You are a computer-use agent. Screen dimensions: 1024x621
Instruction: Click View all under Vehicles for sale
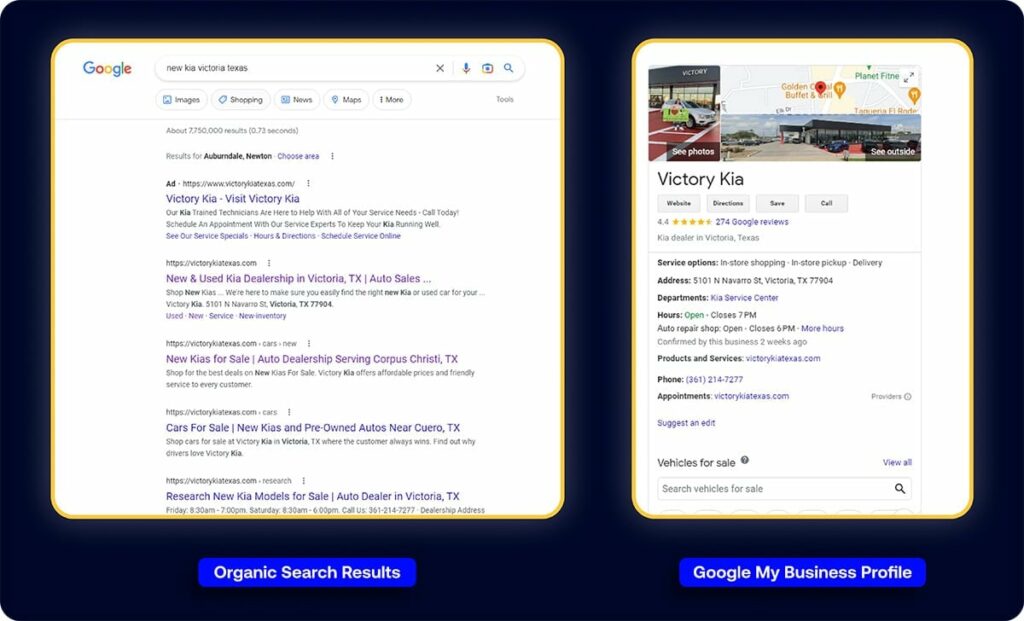coord(898,460)
